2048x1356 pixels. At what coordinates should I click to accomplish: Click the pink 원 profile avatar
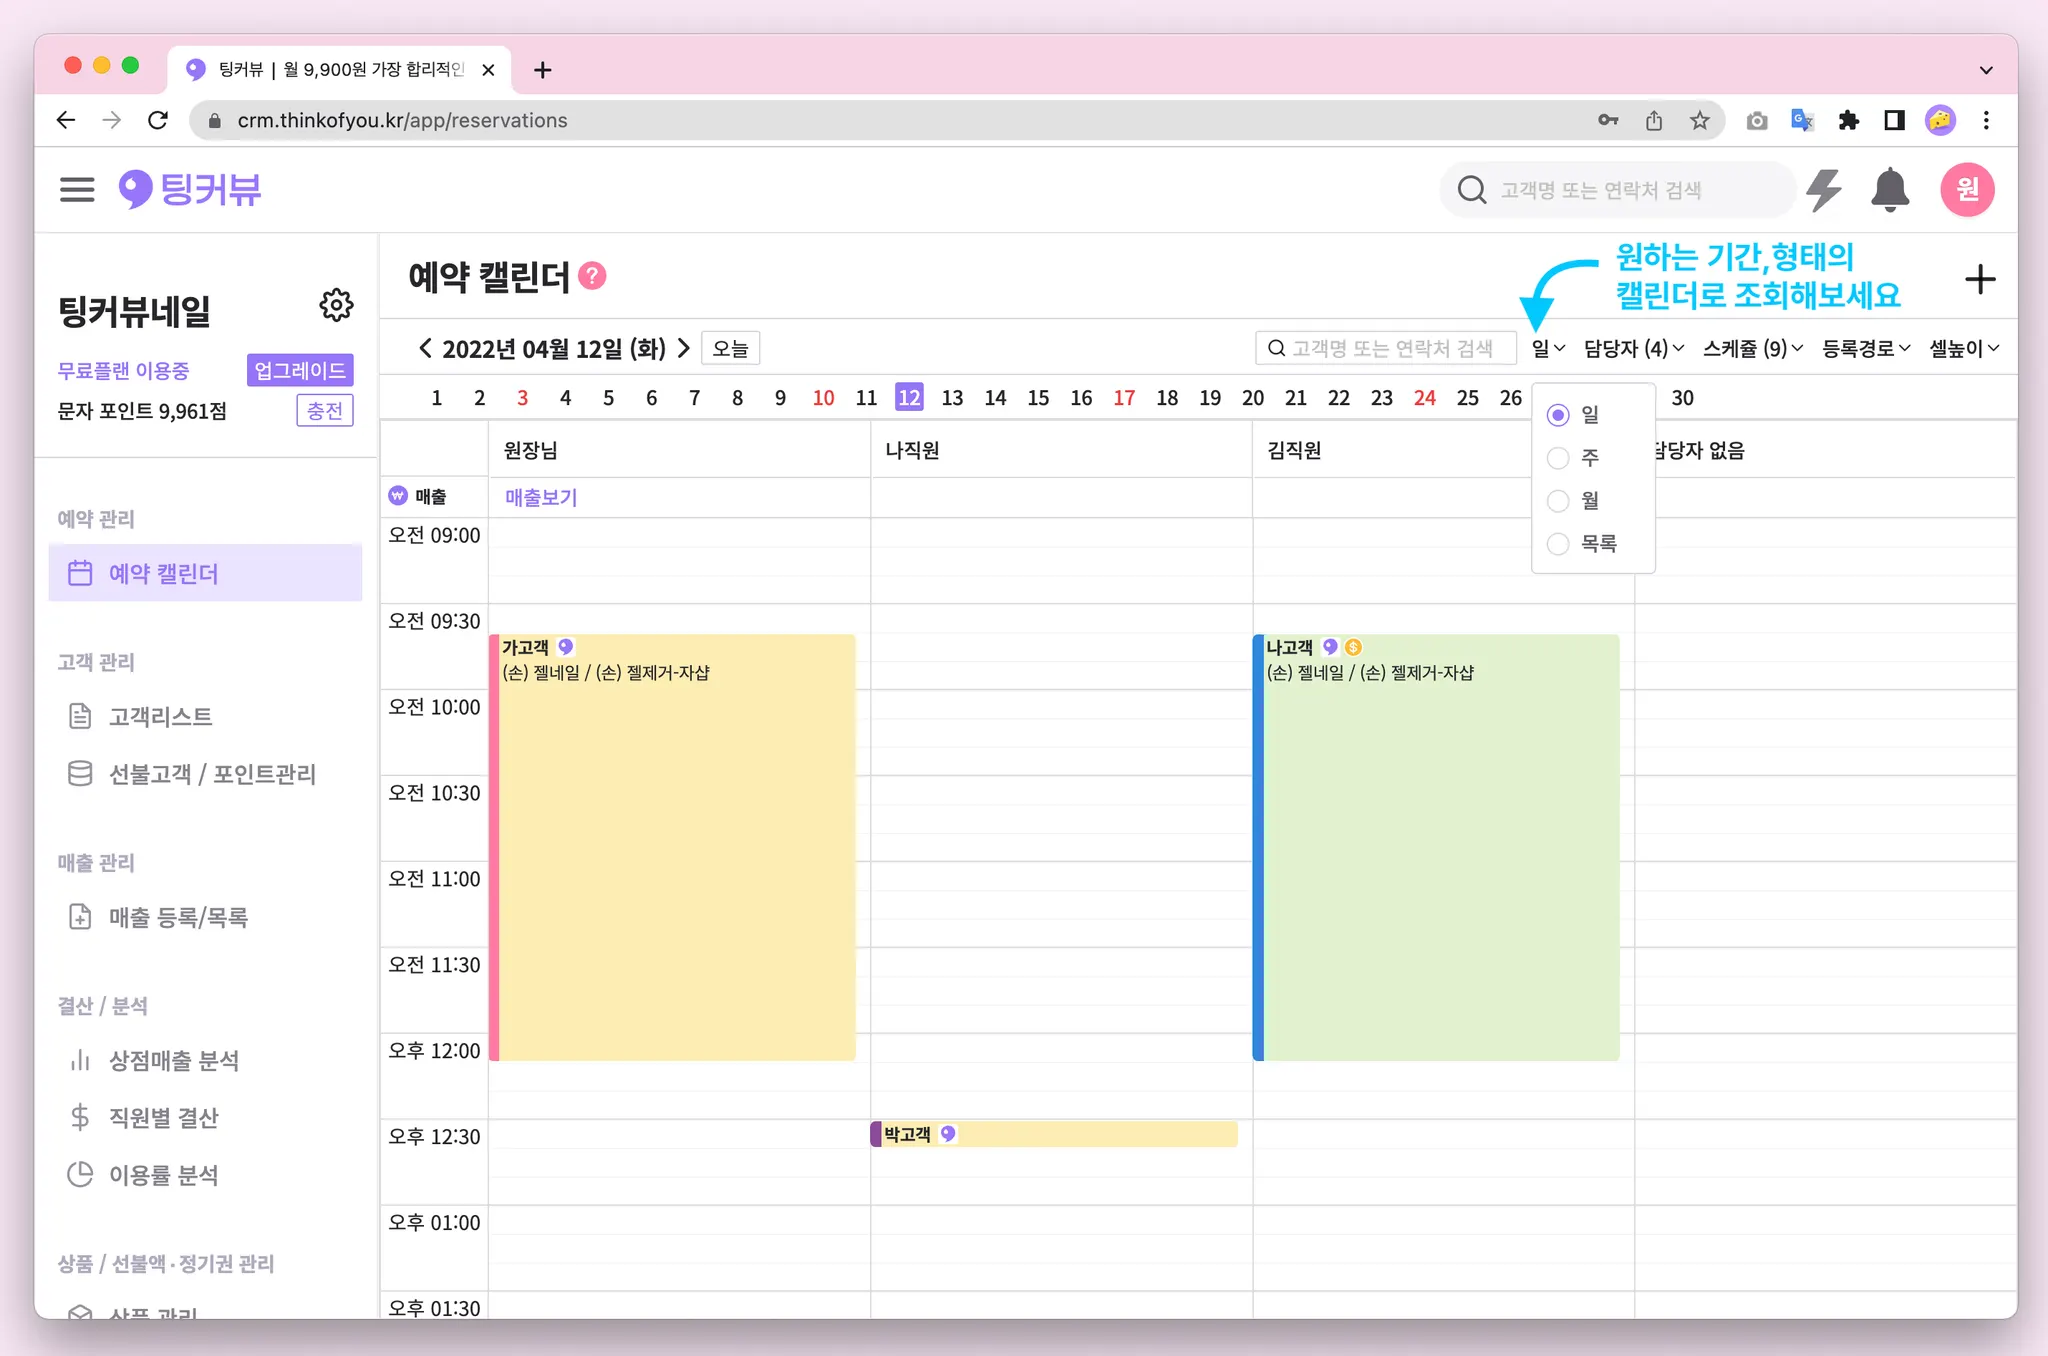click(1966, 189)
